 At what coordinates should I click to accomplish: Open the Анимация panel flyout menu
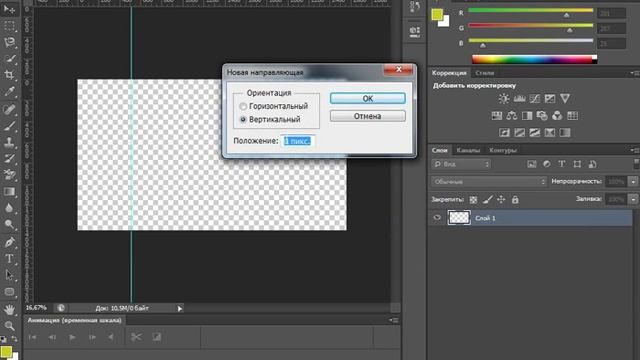coord(394,320)
